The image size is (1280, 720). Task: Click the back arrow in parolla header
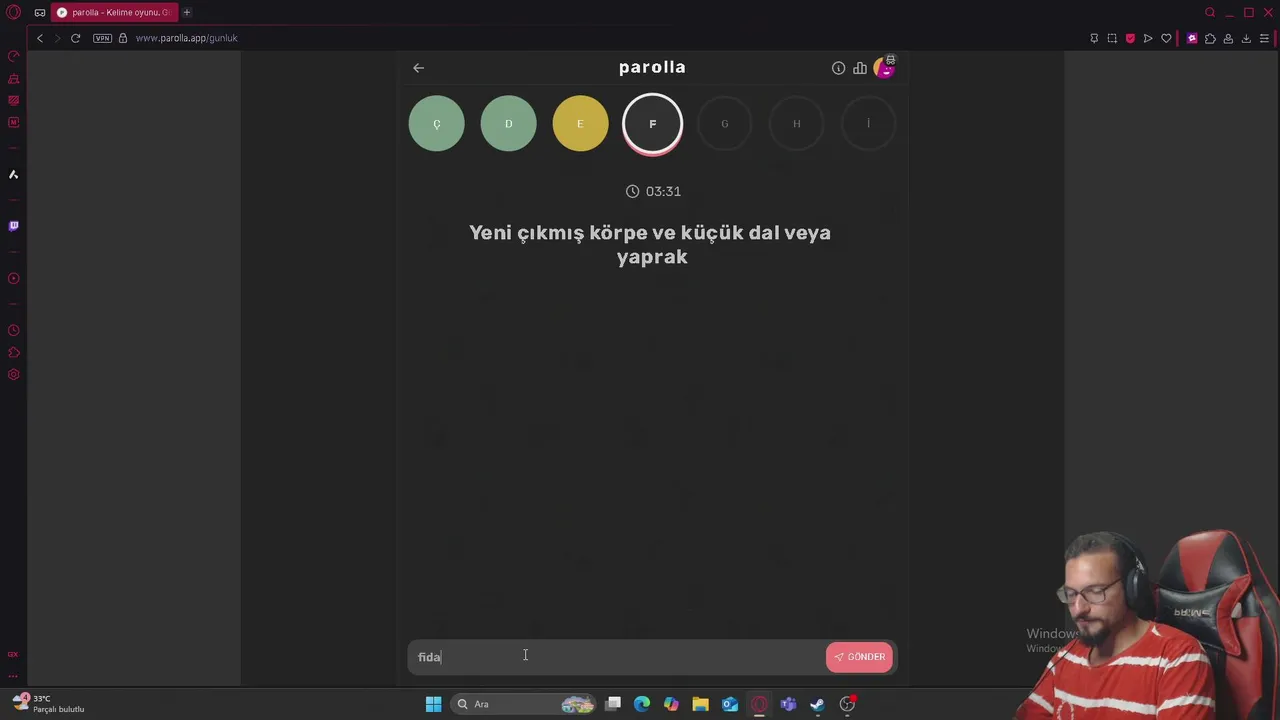coord(418,68)
